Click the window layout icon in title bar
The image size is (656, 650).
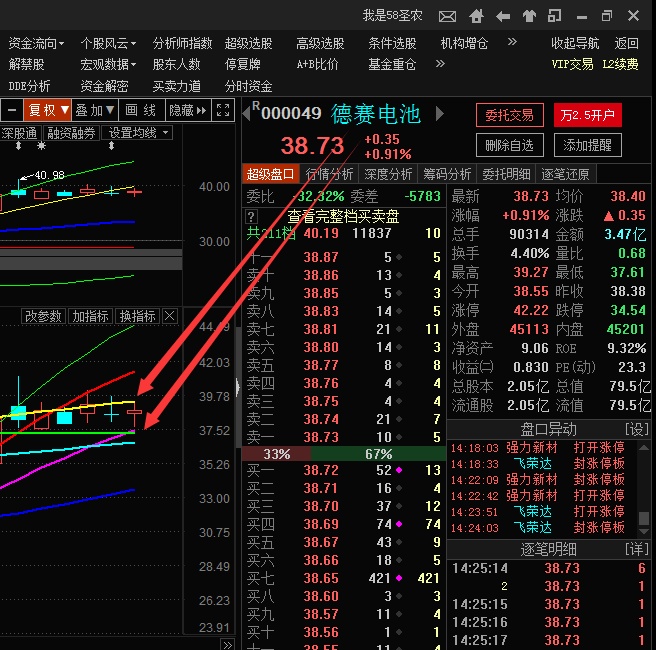[554, 16]
